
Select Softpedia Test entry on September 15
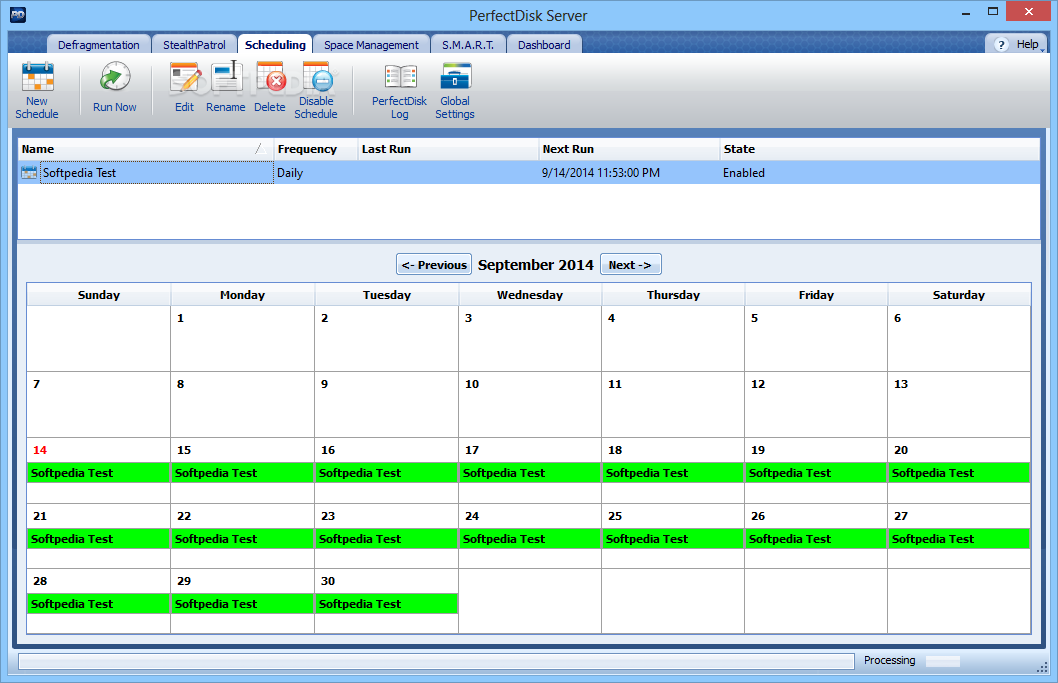(242, 473)
